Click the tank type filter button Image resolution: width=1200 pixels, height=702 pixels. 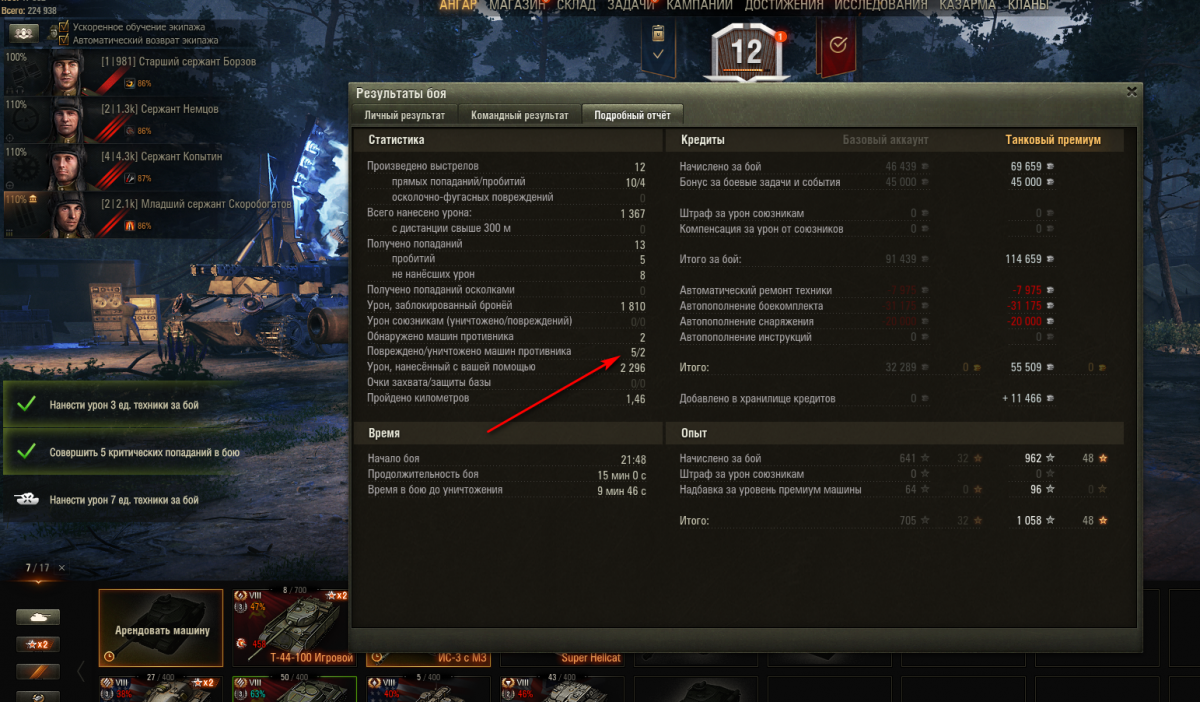(x=37, y=617)
